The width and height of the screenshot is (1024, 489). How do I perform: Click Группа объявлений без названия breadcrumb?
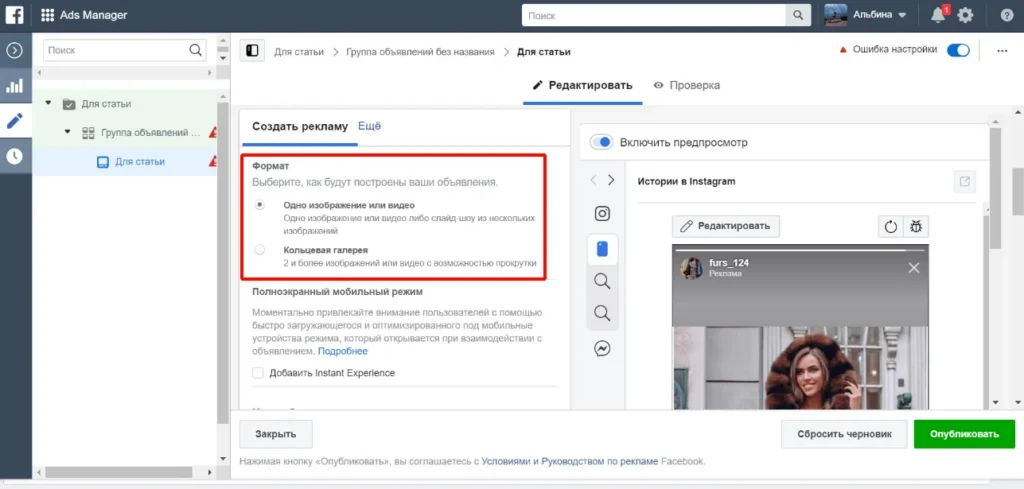[x=421, y=52]
